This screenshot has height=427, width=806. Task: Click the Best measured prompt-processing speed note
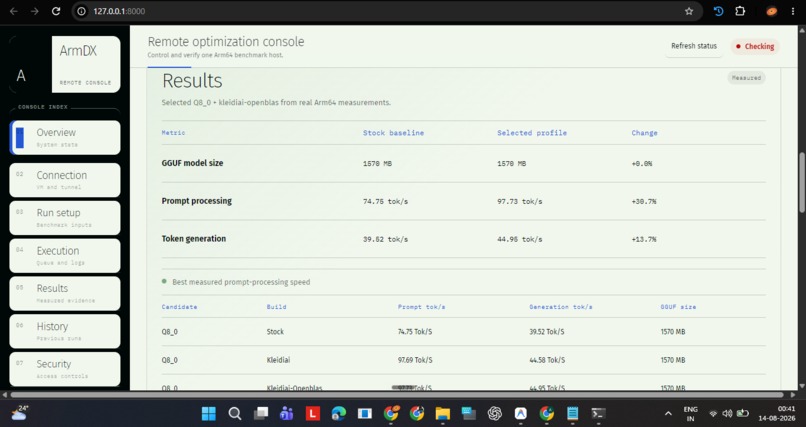241,282
